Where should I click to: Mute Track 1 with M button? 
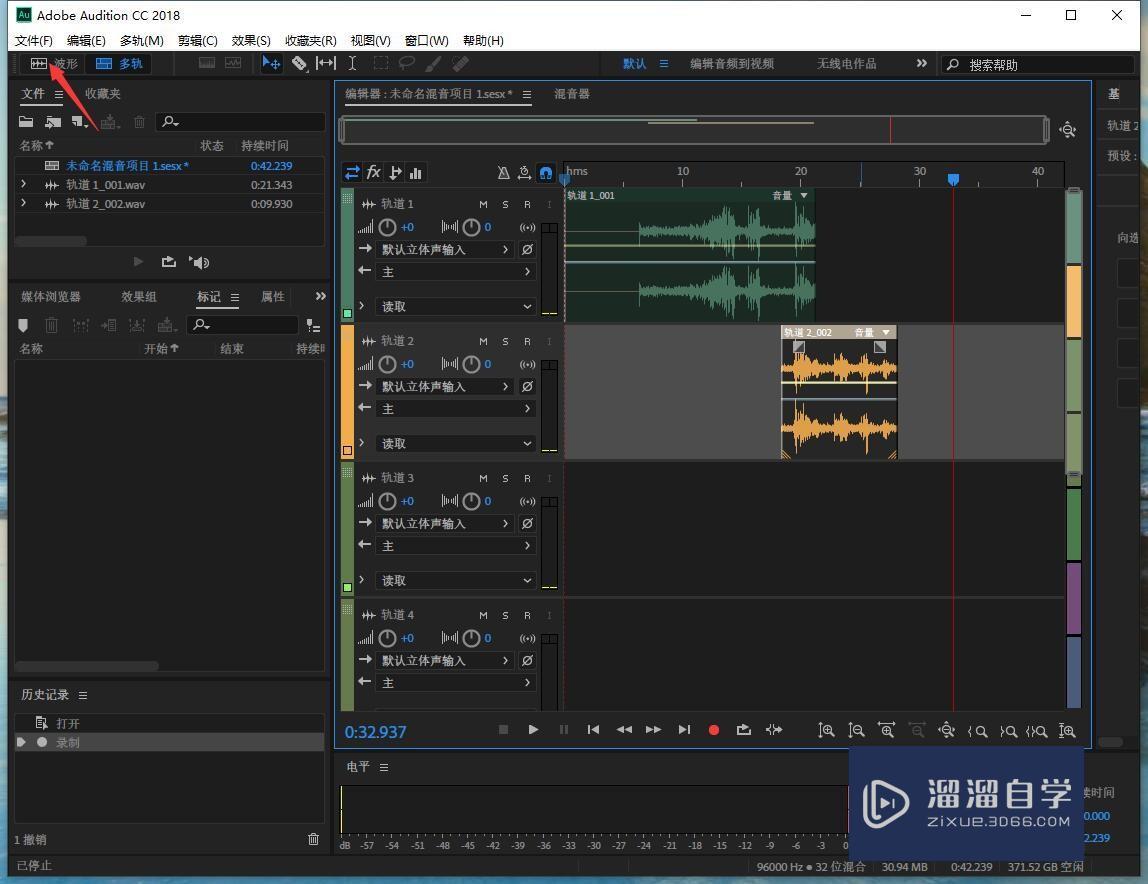483,204
